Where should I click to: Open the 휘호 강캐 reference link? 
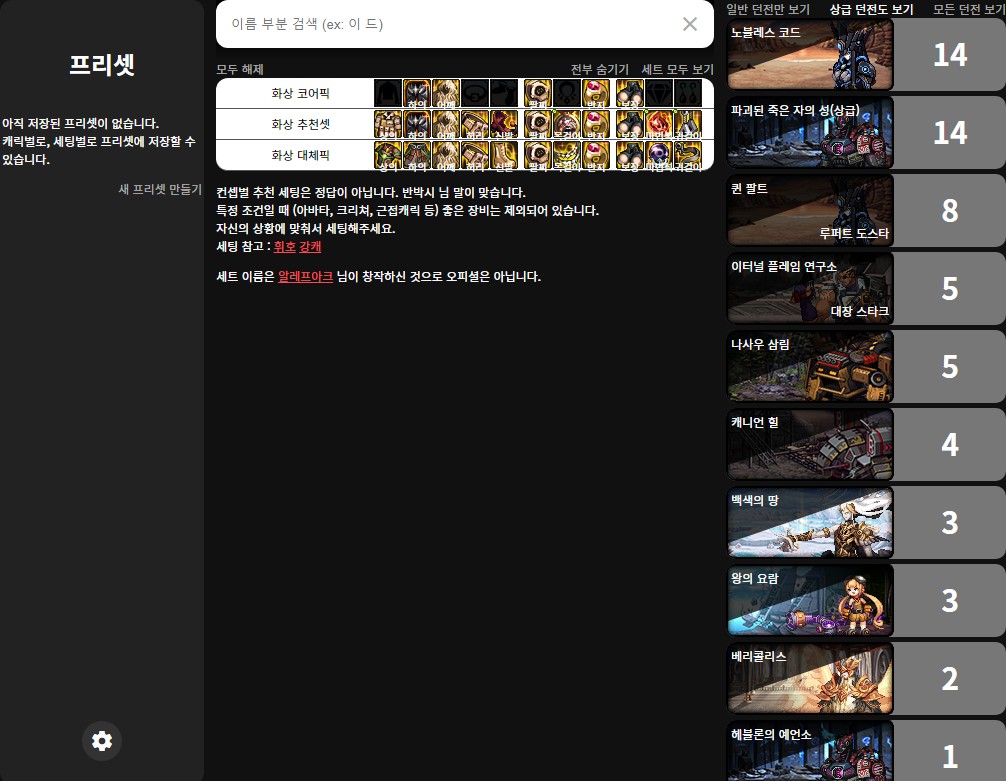298,246
